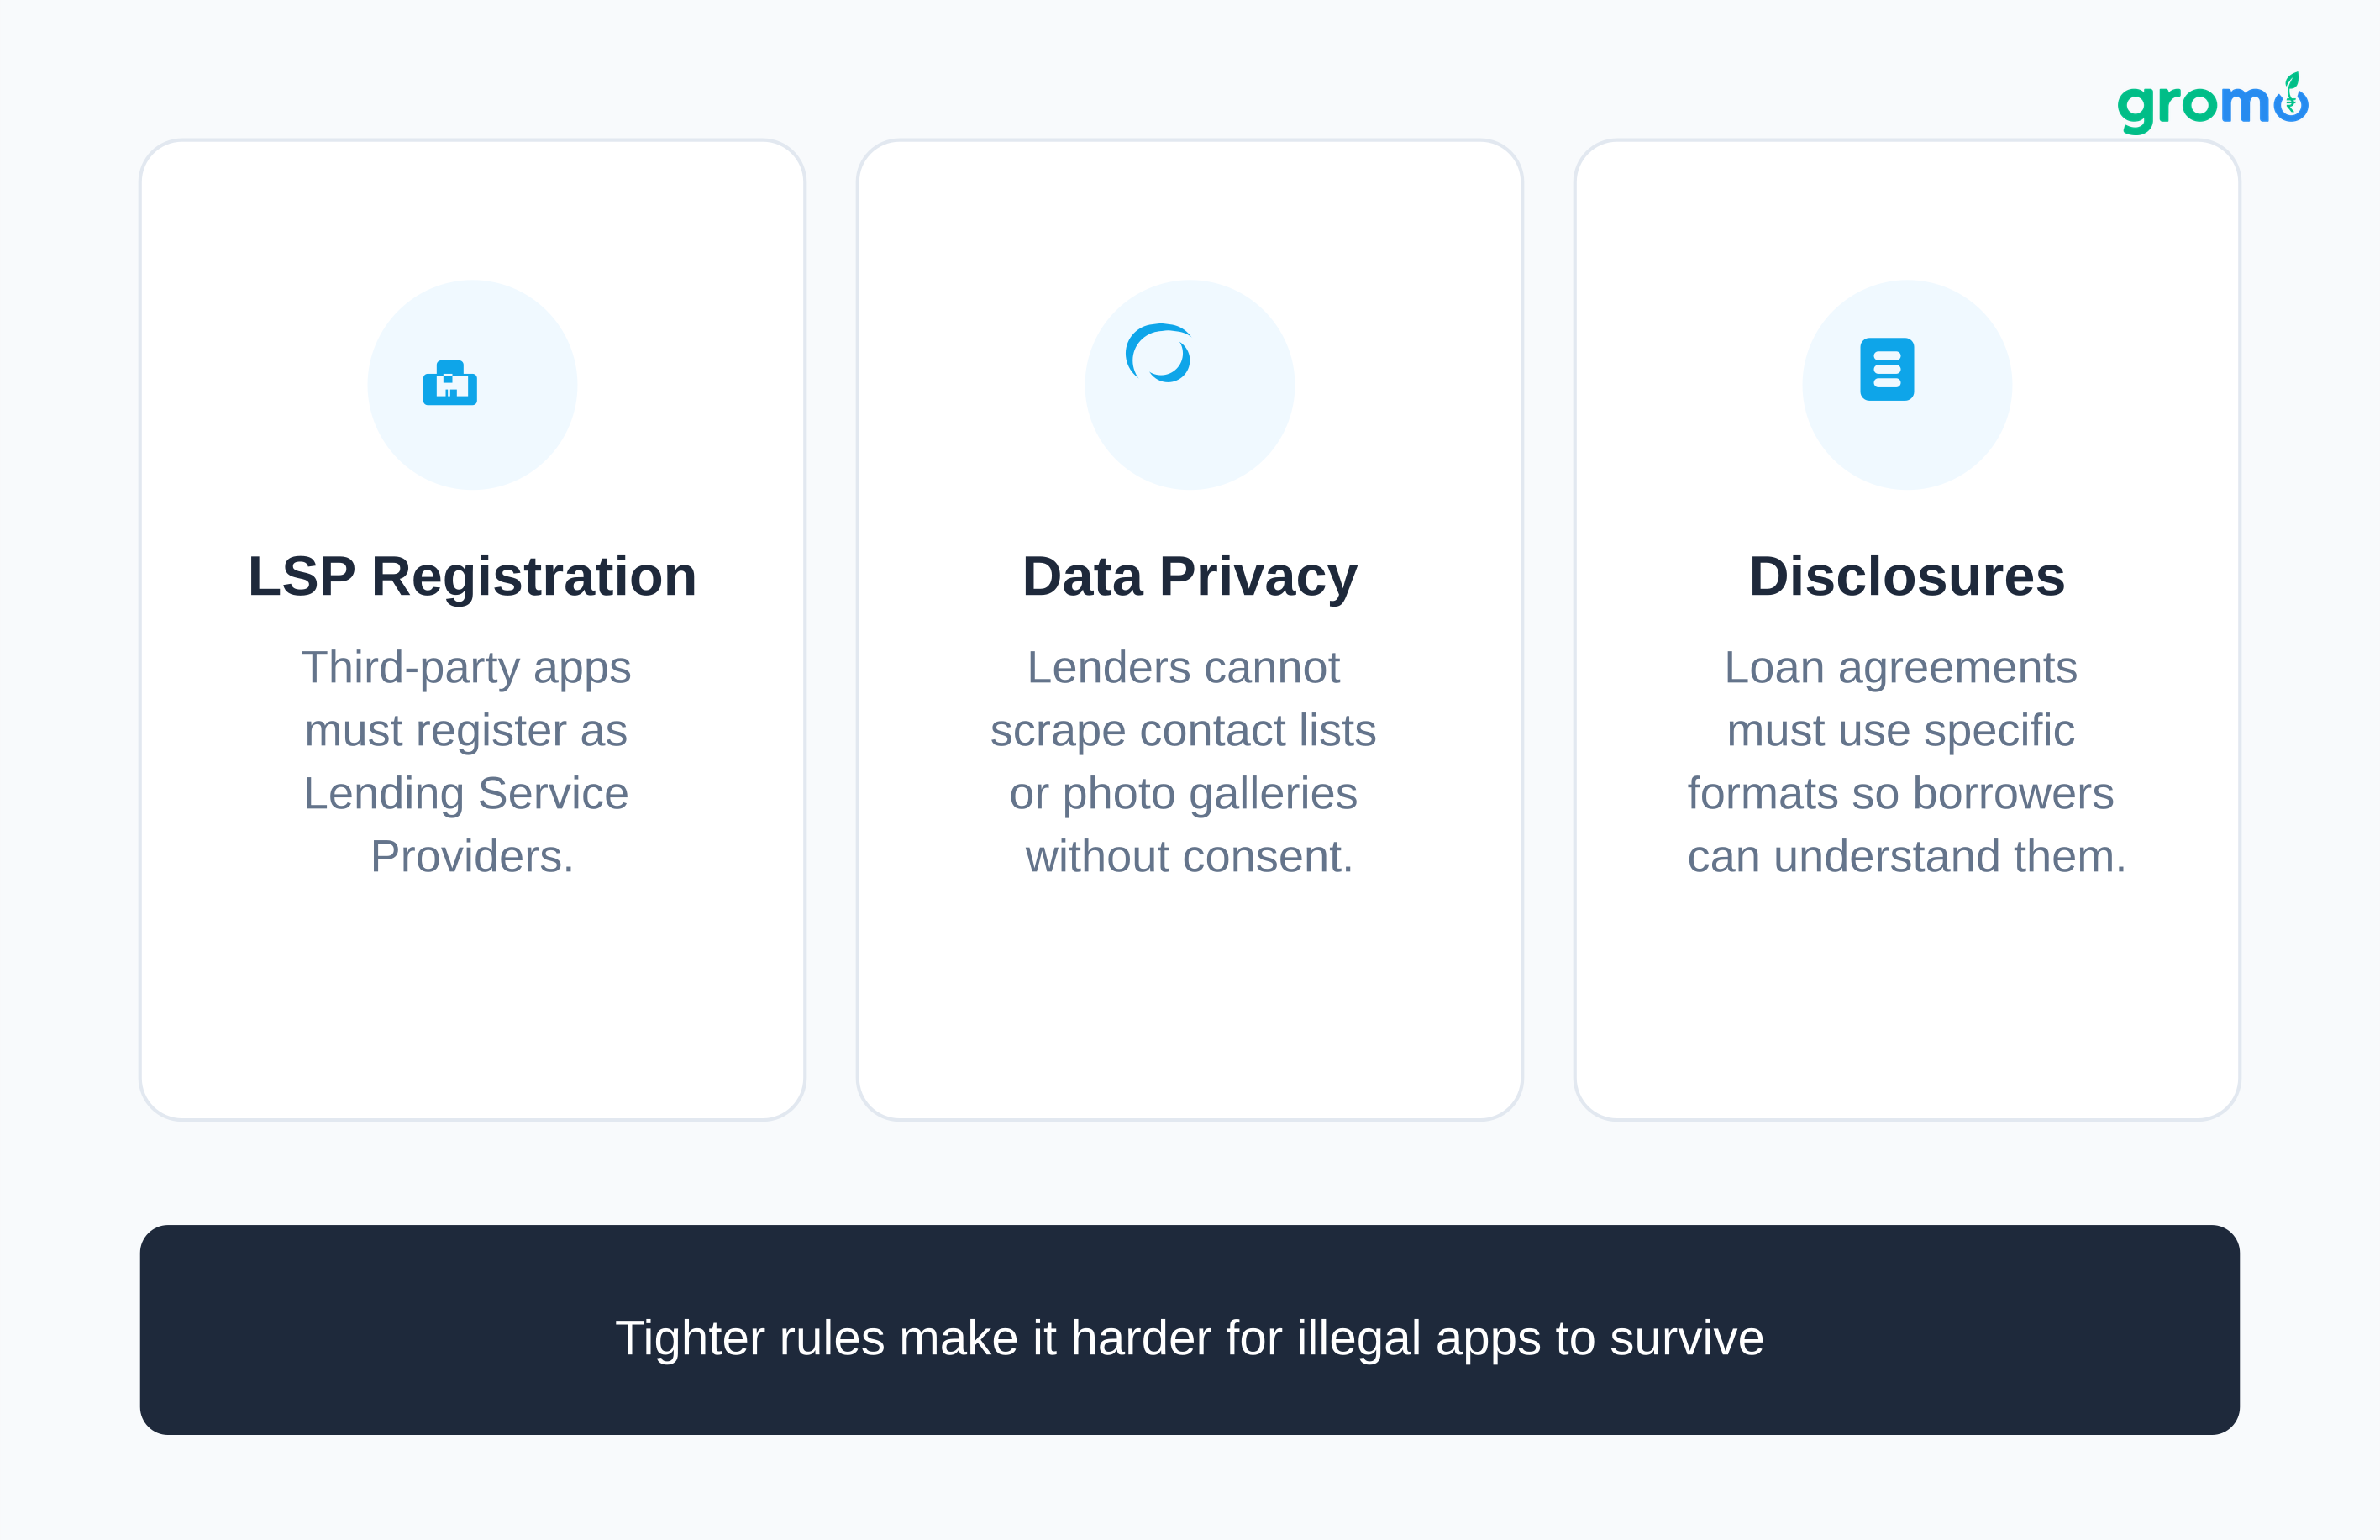
Task: Click the 'must use specific' text line
Action: (x=1900, y=731)
